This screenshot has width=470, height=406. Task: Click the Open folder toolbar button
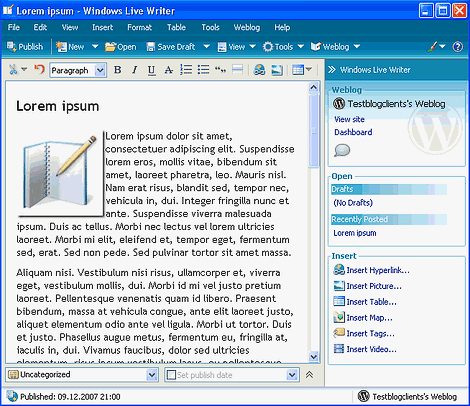[120, 47]
